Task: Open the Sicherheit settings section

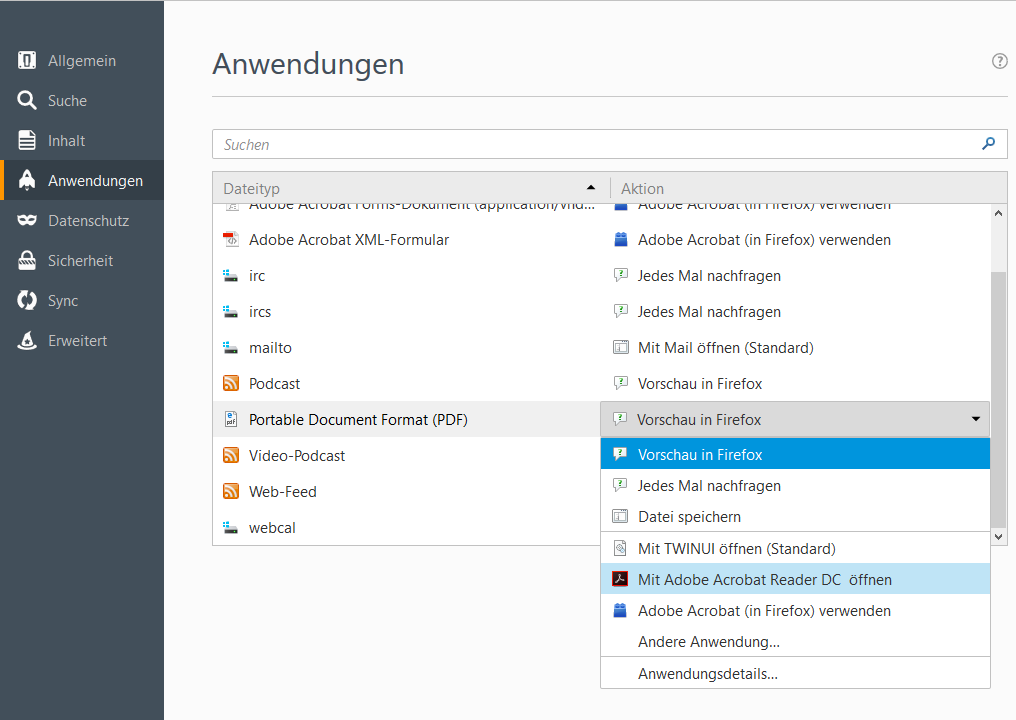Action: click(x=82, y=261)
